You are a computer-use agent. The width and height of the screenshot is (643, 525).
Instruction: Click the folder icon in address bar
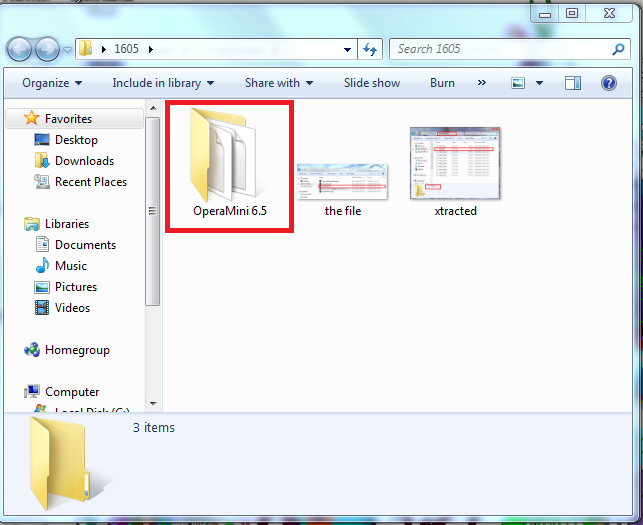pos(86,49)
